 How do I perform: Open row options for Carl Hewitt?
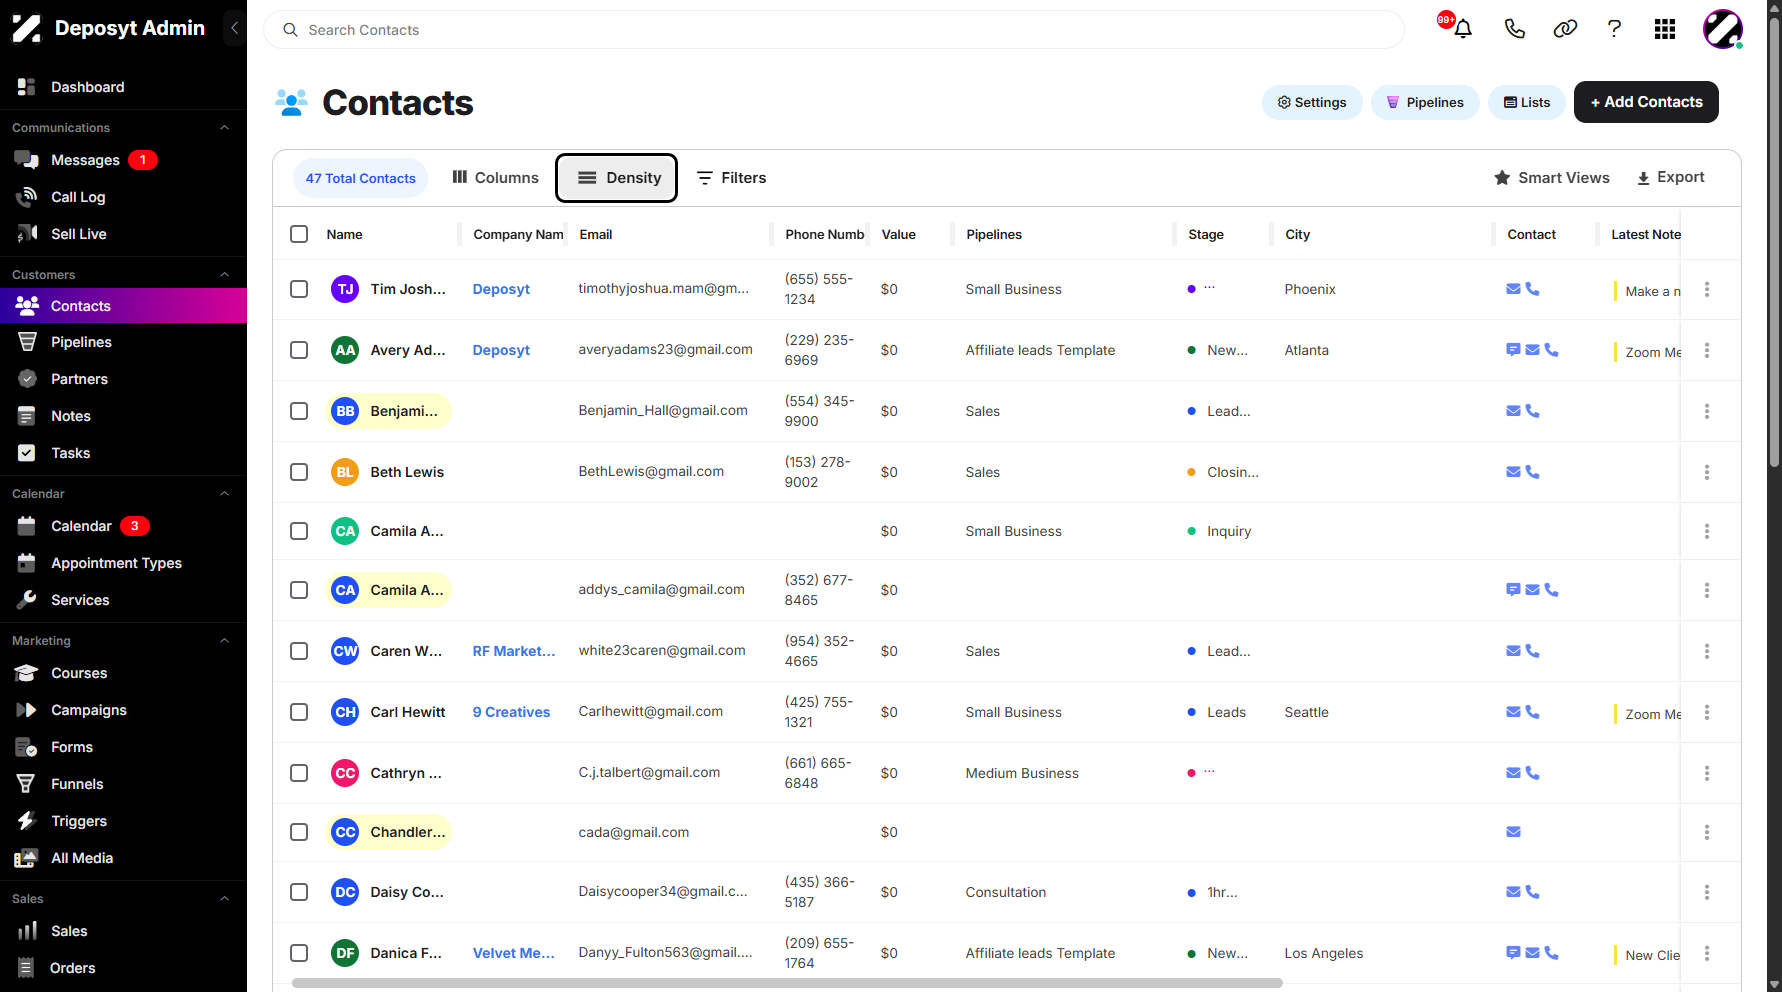[1707, 712]
